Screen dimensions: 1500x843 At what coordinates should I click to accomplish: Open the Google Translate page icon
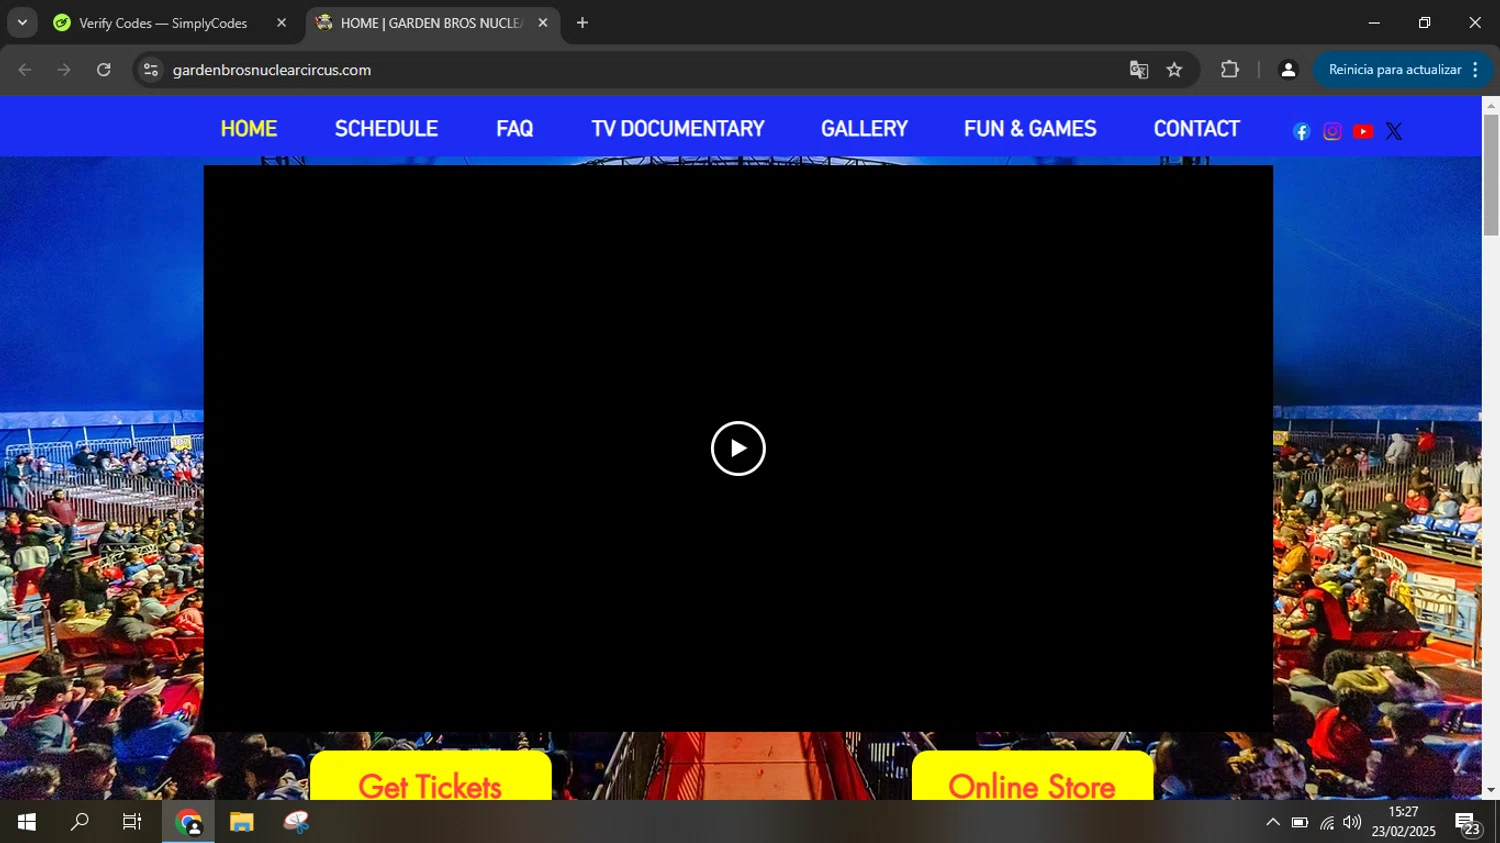coord(1138,70)
